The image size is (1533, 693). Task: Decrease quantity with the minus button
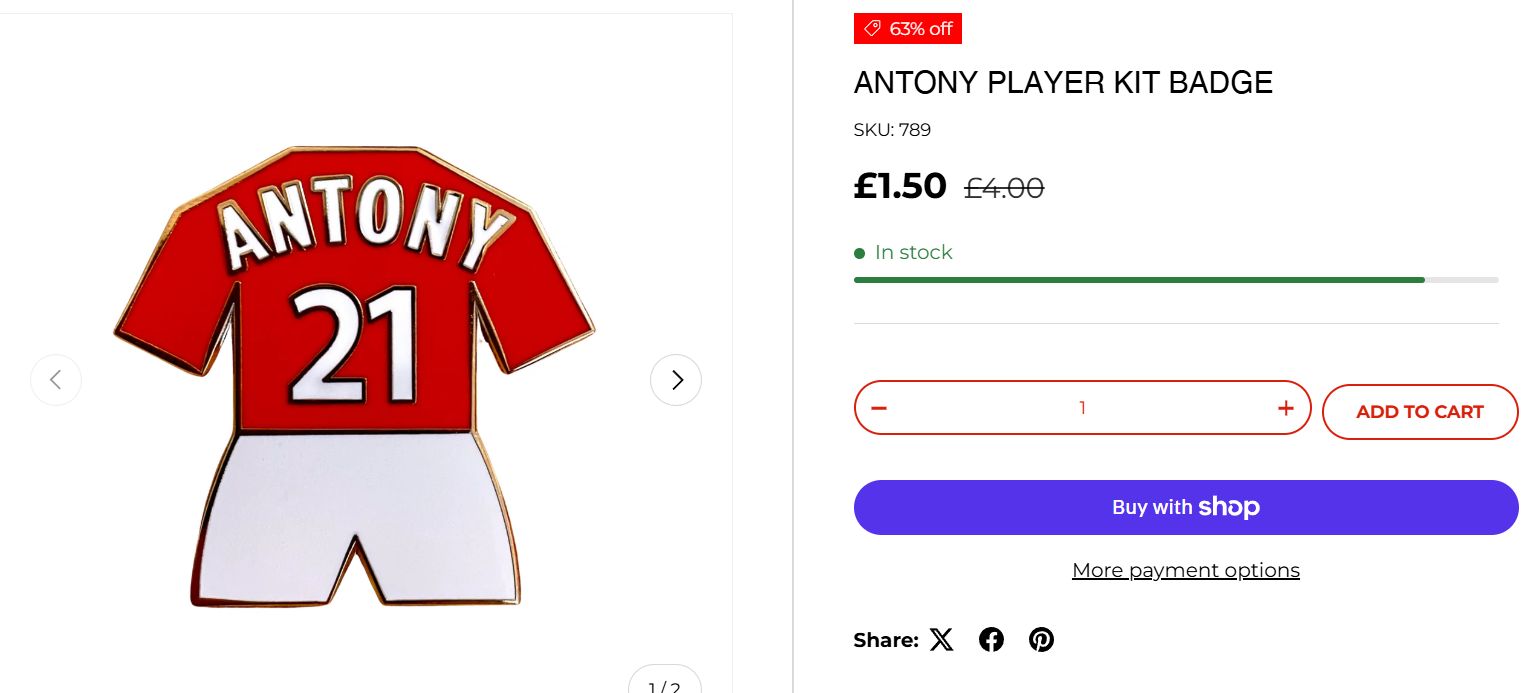click(879, 408)
